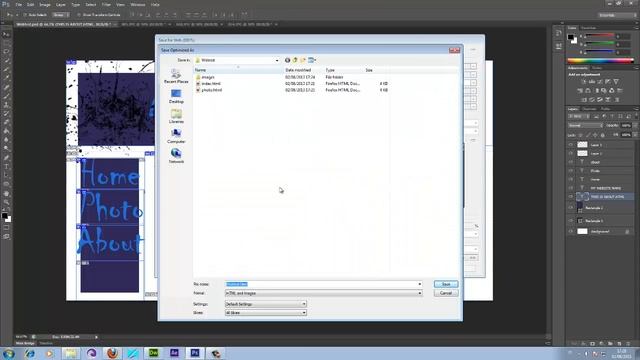Viewport: 640px width, 360px height.
Task: Toggle visibility of the Rectangle 1 layer
Action: click(571, 221)
